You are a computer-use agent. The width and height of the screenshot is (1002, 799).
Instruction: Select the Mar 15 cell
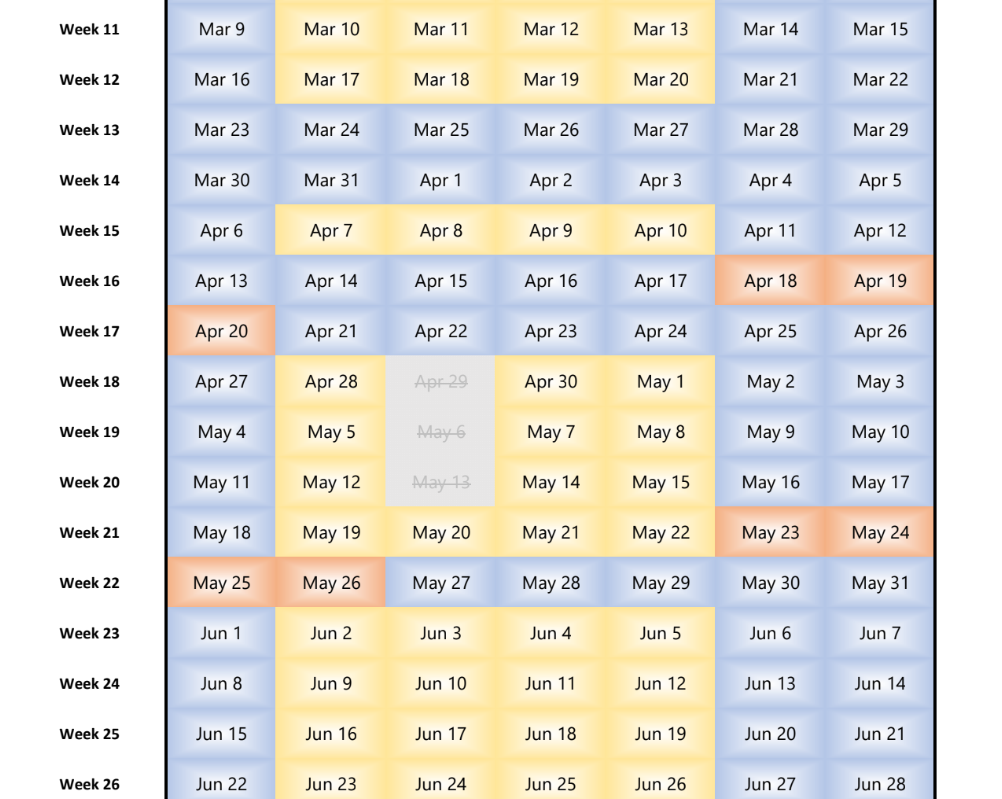(880, 29)
